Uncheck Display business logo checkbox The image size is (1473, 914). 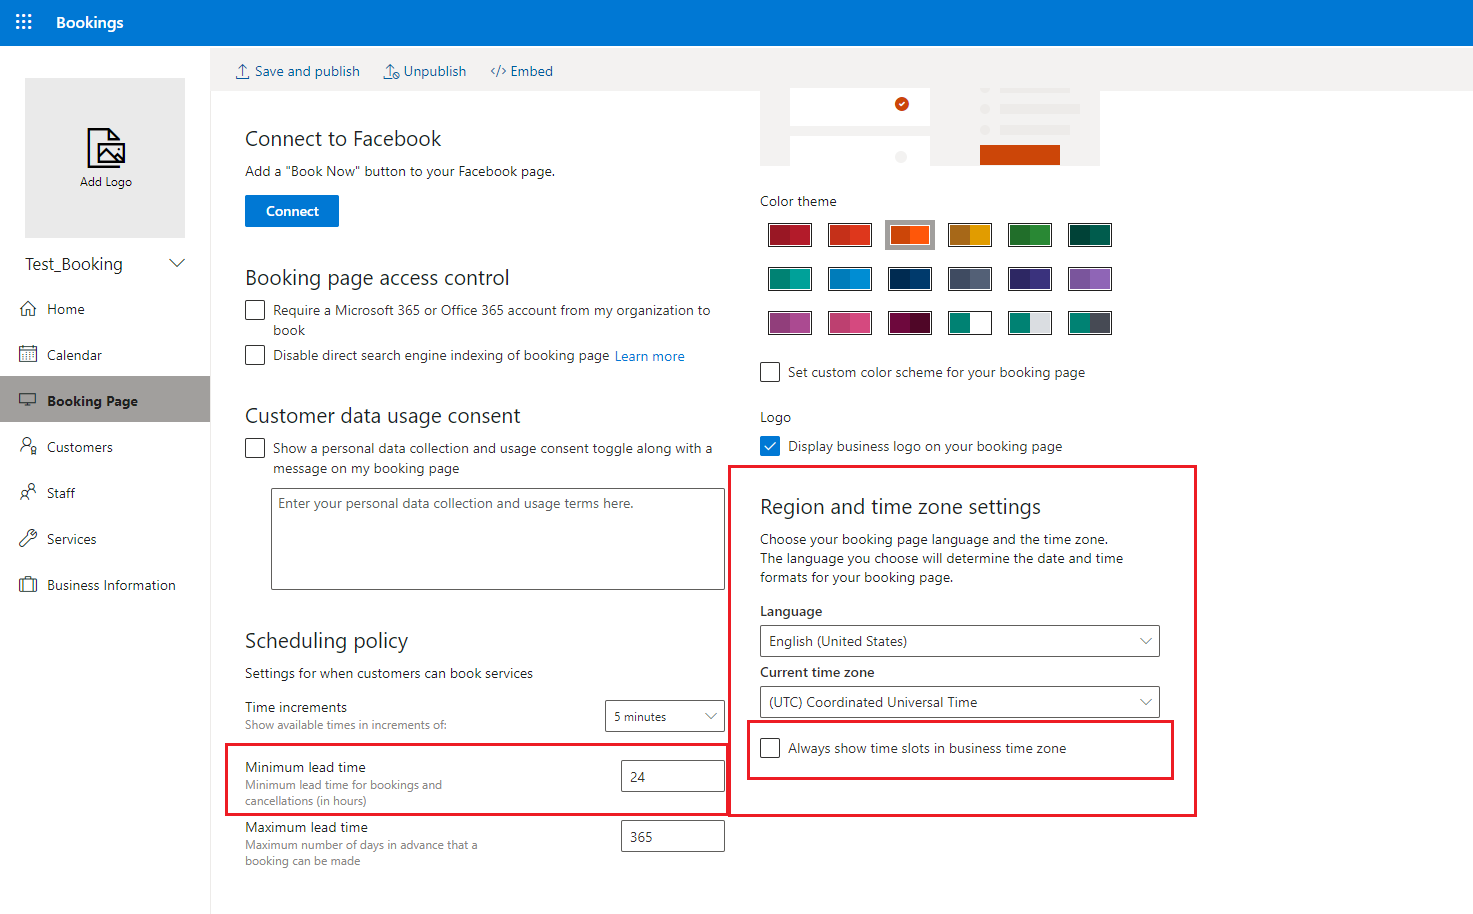point(770,446)
